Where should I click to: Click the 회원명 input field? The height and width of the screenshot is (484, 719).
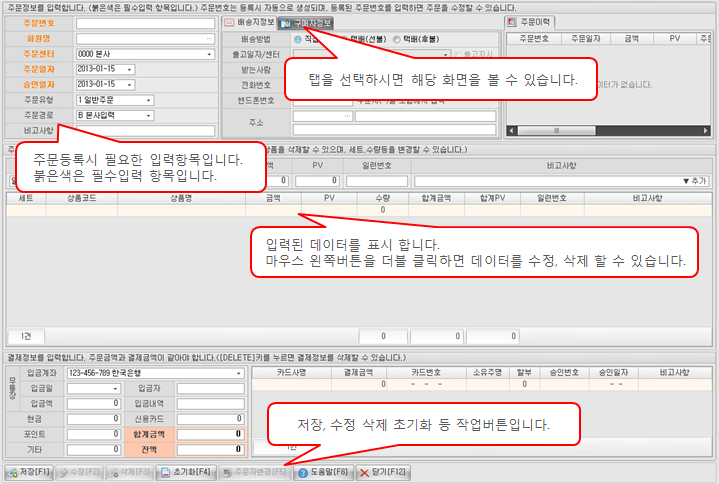145,39
